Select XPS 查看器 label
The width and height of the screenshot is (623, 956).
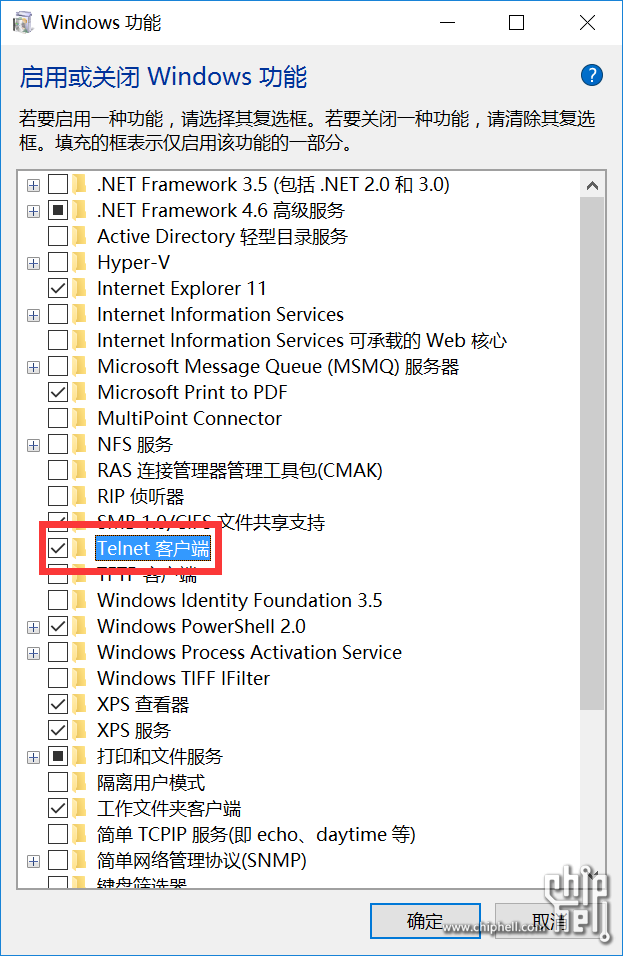click(x=143, y=705)
